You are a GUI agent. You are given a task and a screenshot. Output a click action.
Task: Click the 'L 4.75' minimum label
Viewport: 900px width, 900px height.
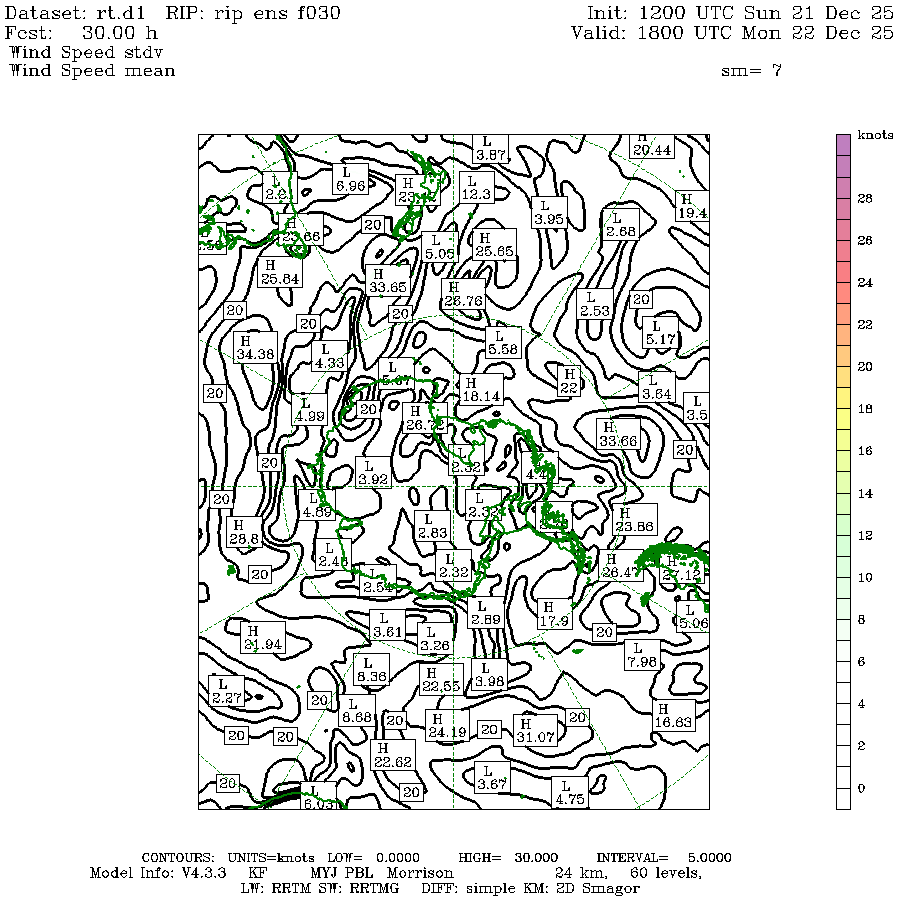(x=570, y=792)
